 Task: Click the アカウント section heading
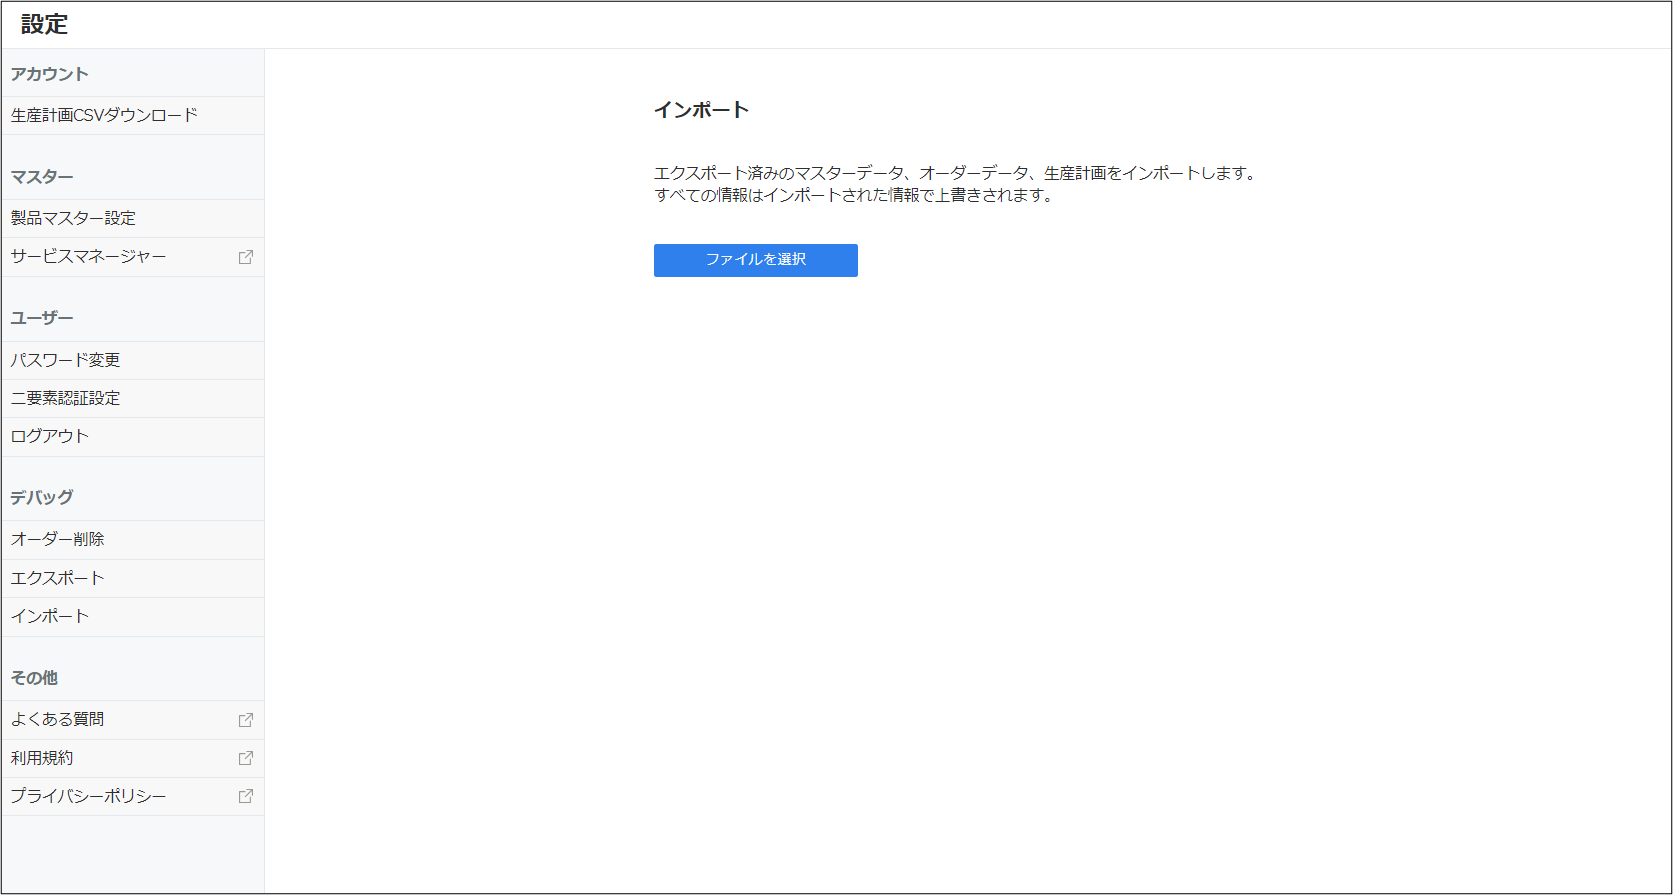point(49,74)
